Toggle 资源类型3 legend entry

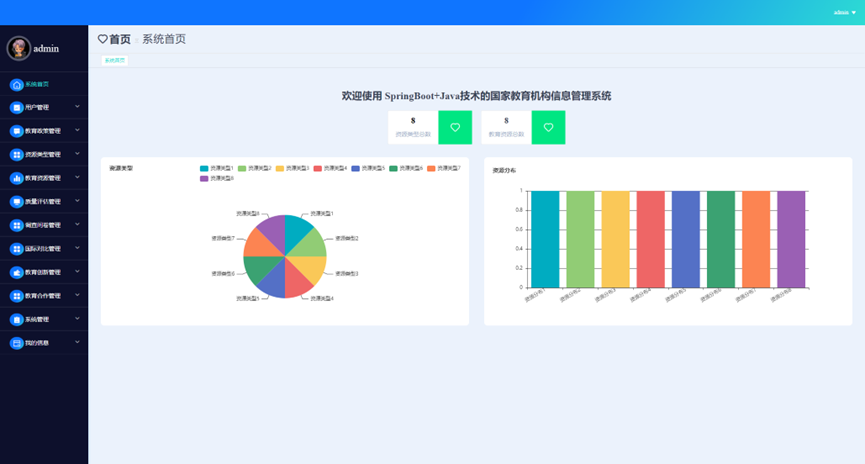[292, 168]
